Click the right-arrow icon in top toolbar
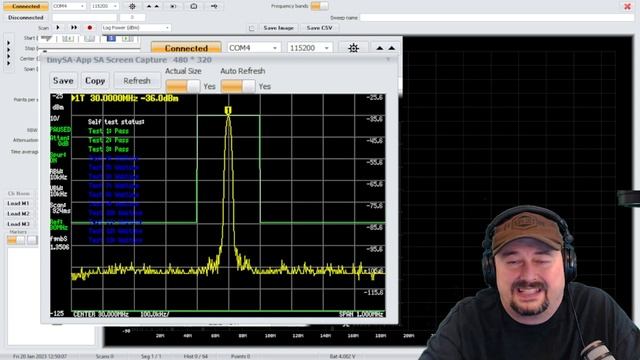The height and width of the screenshot is (360, 640). click(214, 7)
